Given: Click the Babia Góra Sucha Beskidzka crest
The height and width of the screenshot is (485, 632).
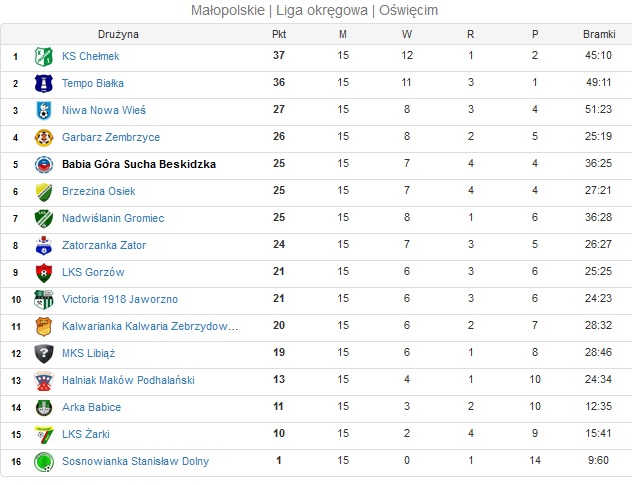Looking at the screenshot, I should pyautogui.click(x=44, y=164).
